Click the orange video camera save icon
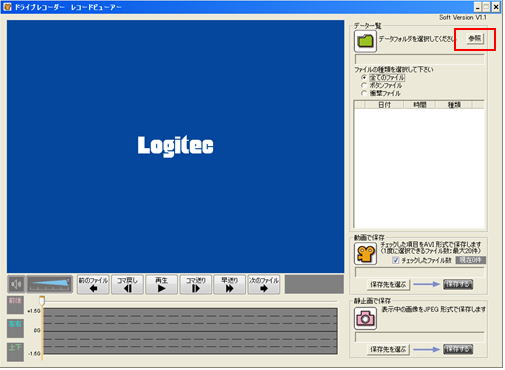 tap(365, 254)
